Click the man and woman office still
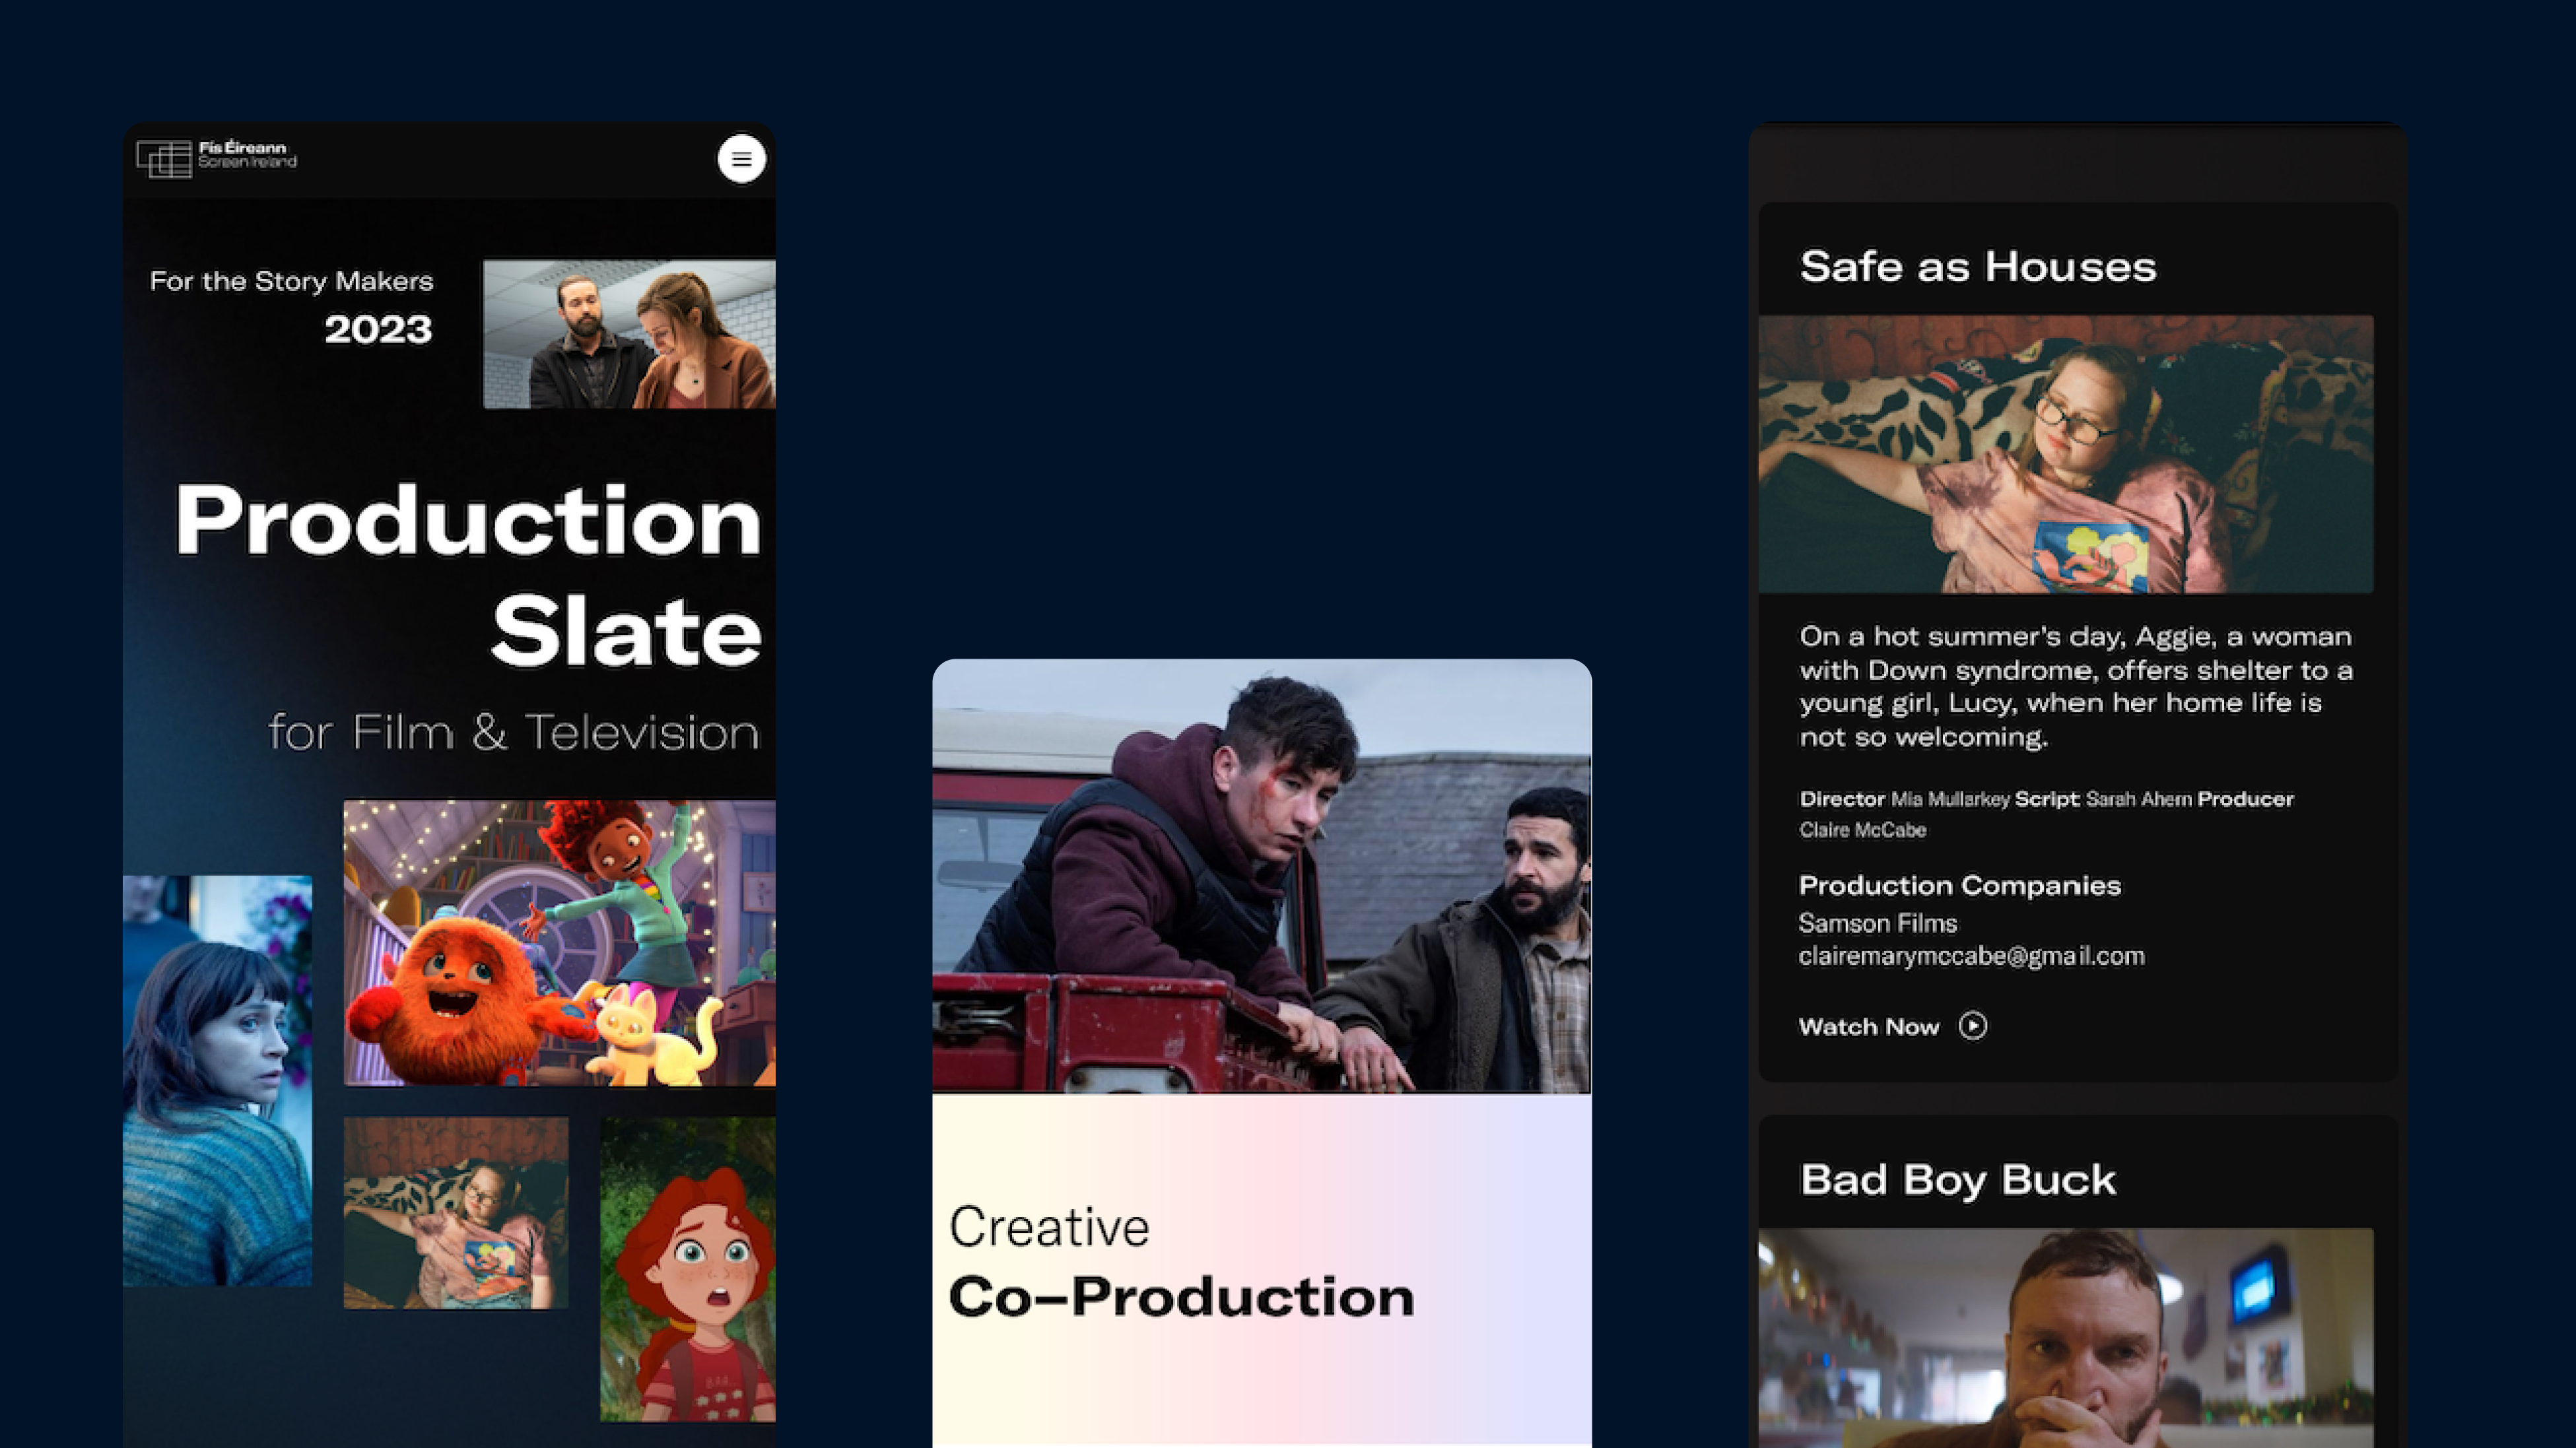Viewport: 2576px width, 1448px height. pos(629,334)
